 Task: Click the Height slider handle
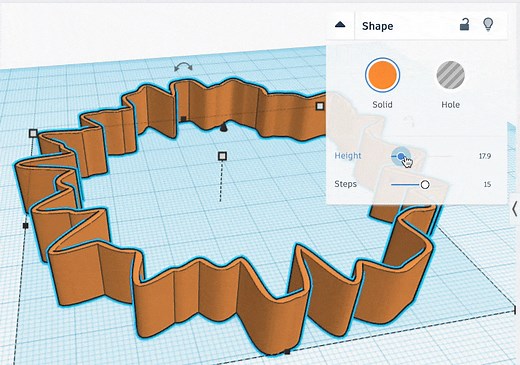pos(401,156)
